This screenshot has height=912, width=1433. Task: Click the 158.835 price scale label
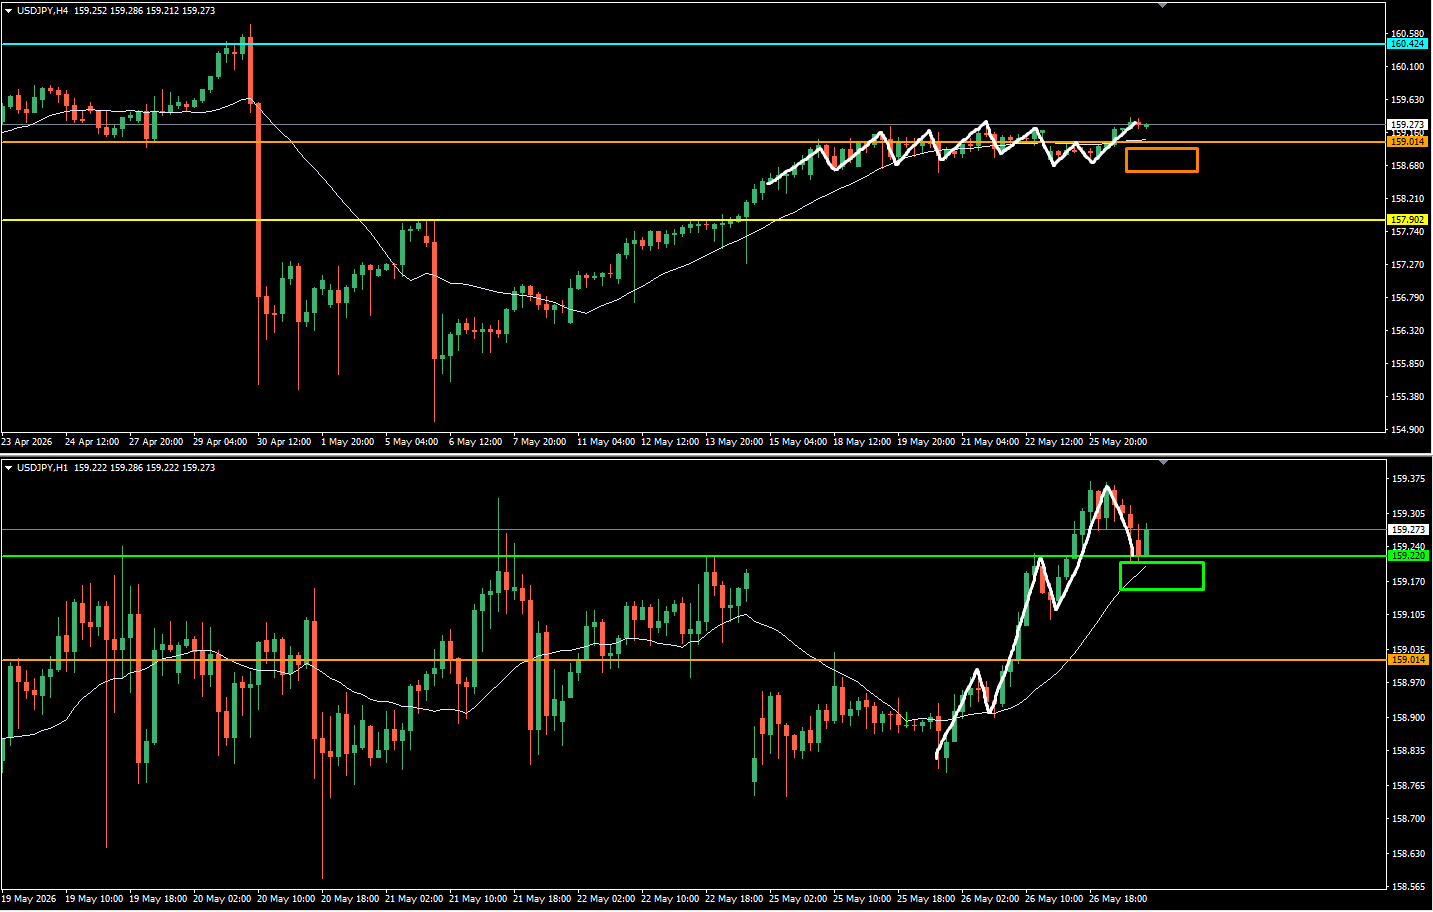click(1407, 751)
